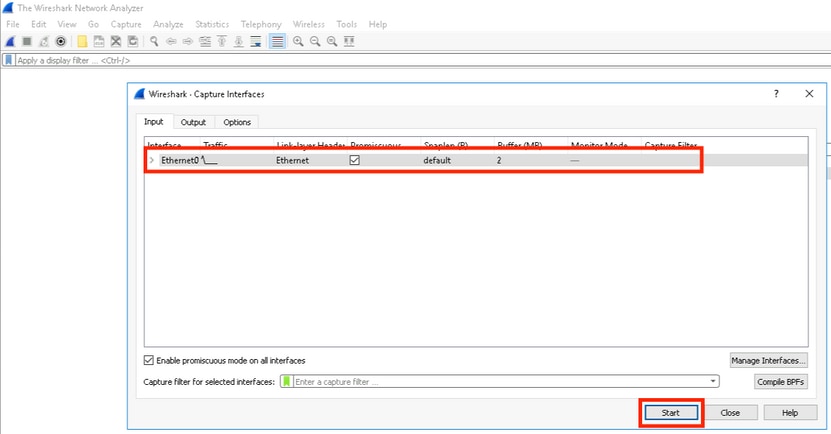Click the Apply a display filter field
The image size is (831, 434).
click(x=423, y=60)
